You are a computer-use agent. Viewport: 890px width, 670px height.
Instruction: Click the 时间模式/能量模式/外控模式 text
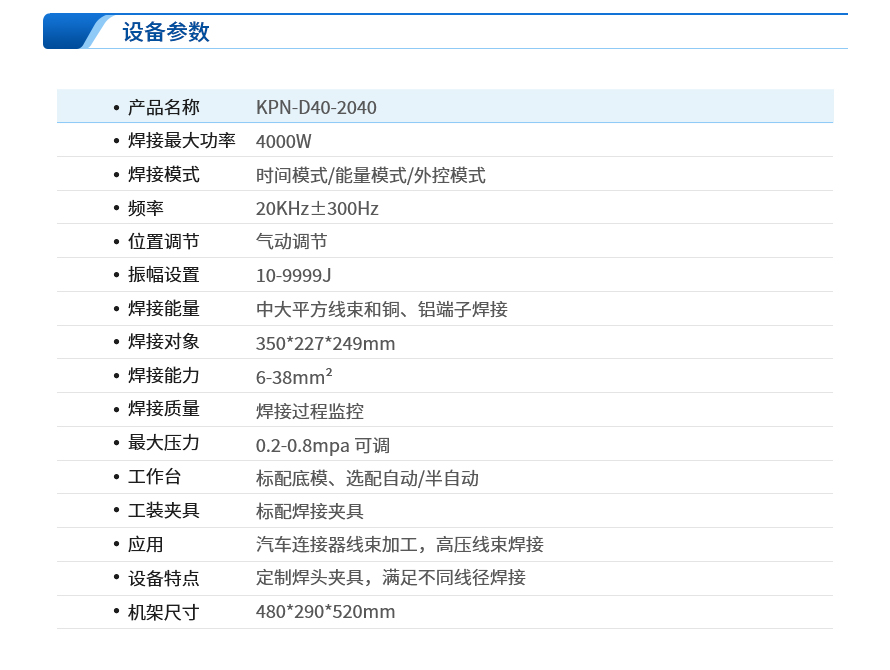(x=371, y=175)
